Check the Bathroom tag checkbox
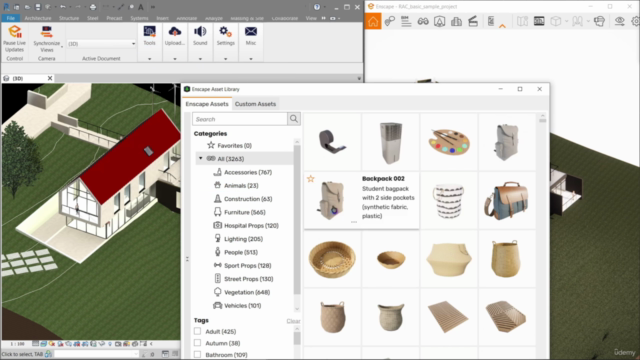 198,354
